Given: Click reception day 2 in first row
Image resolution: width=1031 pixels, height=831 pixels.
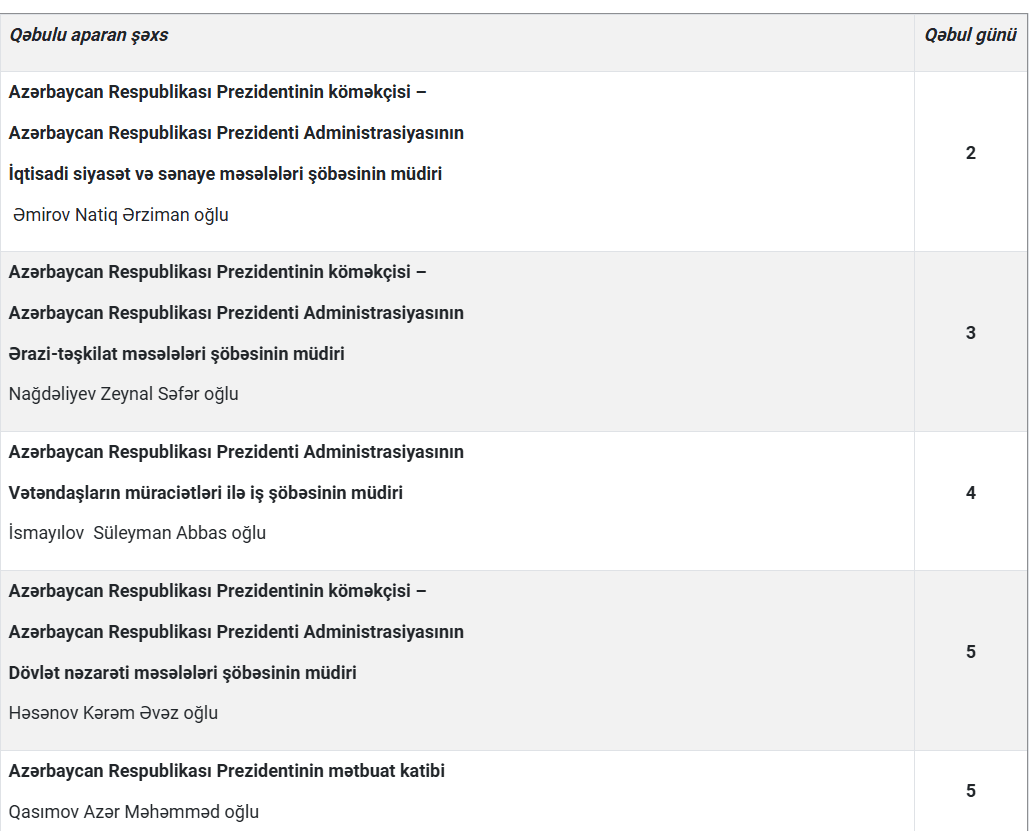Looking at the screenshot, I should (x=971, y=153).
